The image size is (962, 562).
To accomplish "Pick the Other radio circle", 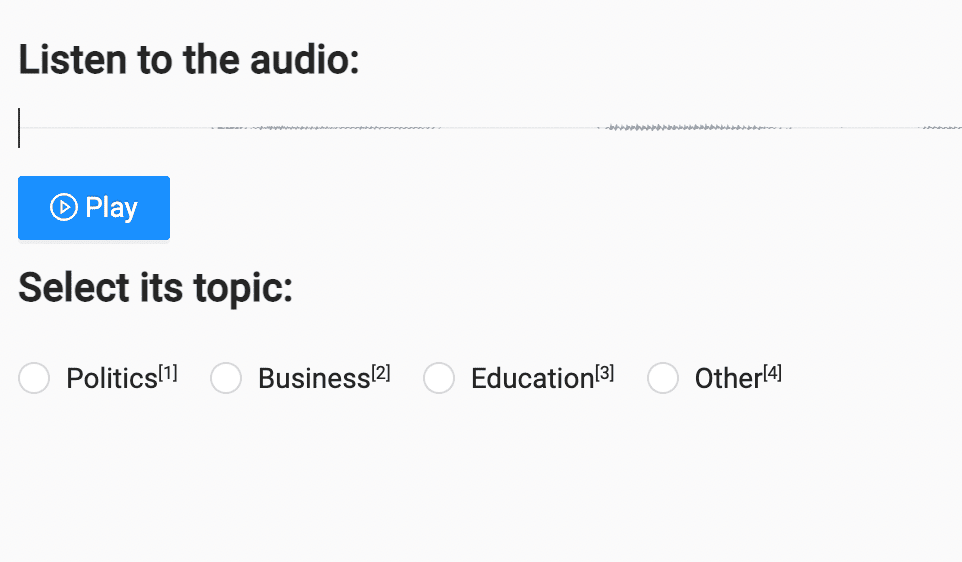I will pos(663,378).
